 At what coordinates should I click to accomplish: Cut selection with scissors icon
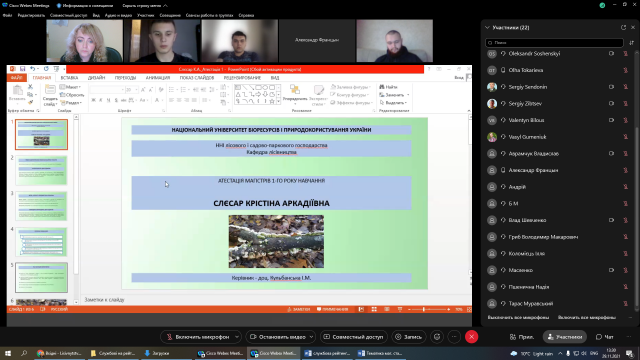click(x=30, y=87)
